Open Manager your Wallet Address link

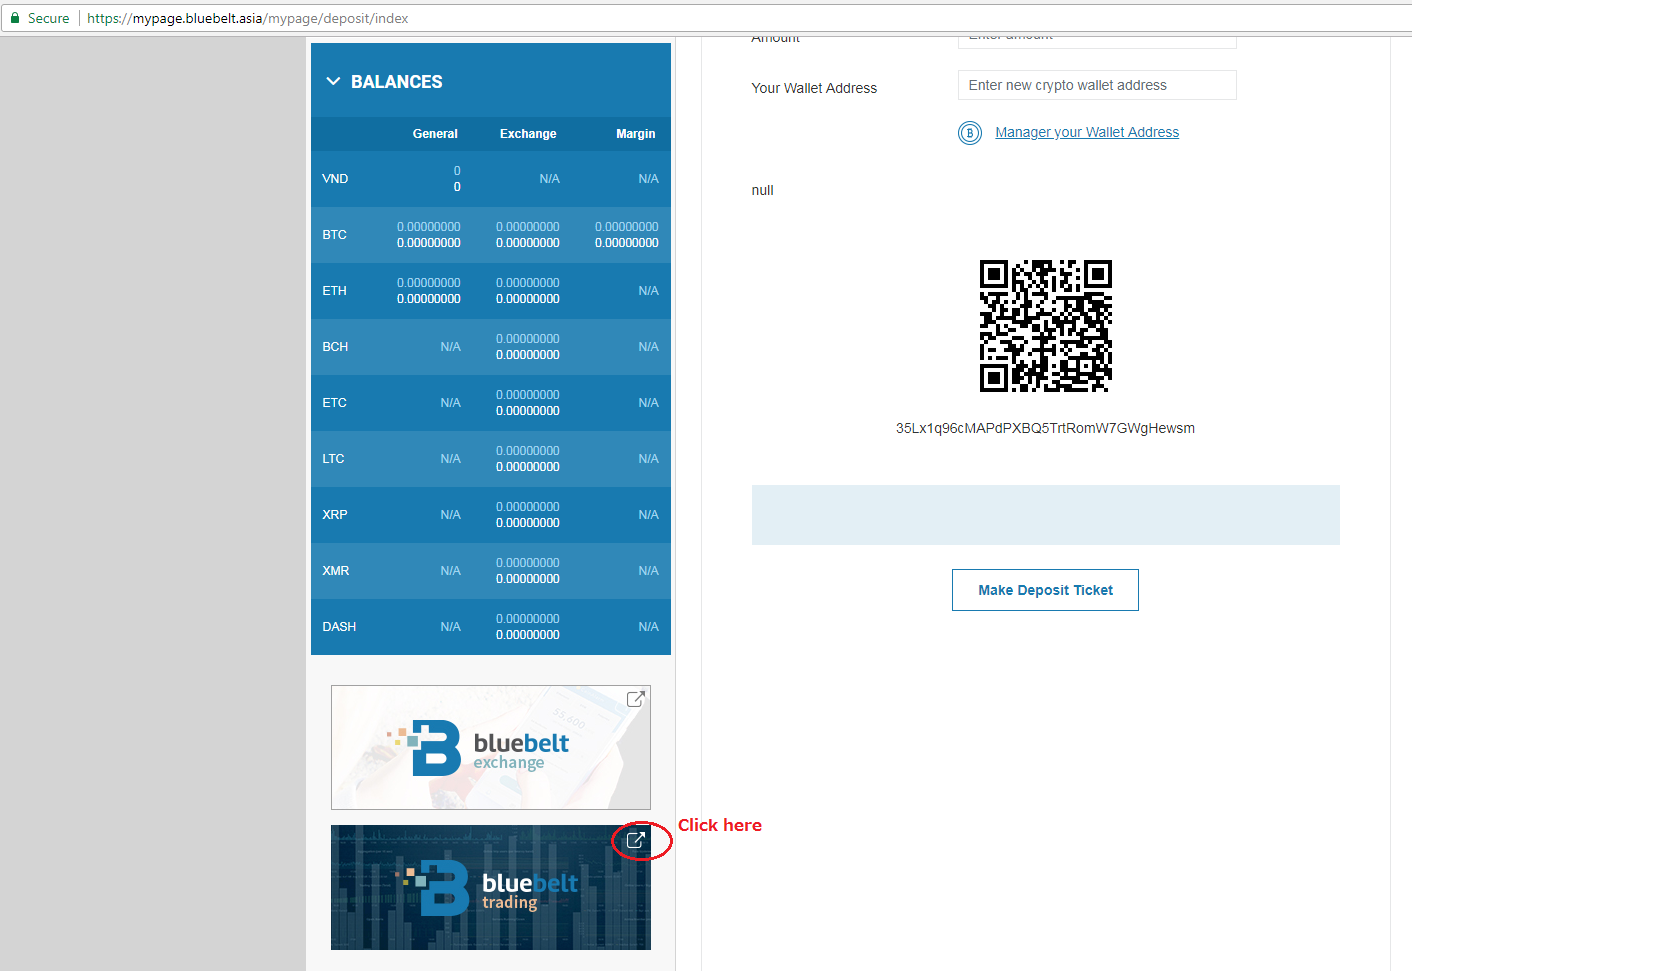(x=1087, y=132)
